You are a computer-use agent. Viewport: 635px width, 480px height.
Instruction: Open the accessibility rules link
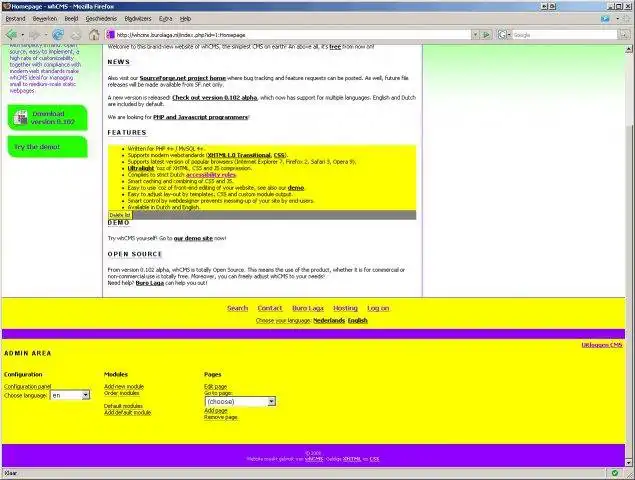point(211,175)
